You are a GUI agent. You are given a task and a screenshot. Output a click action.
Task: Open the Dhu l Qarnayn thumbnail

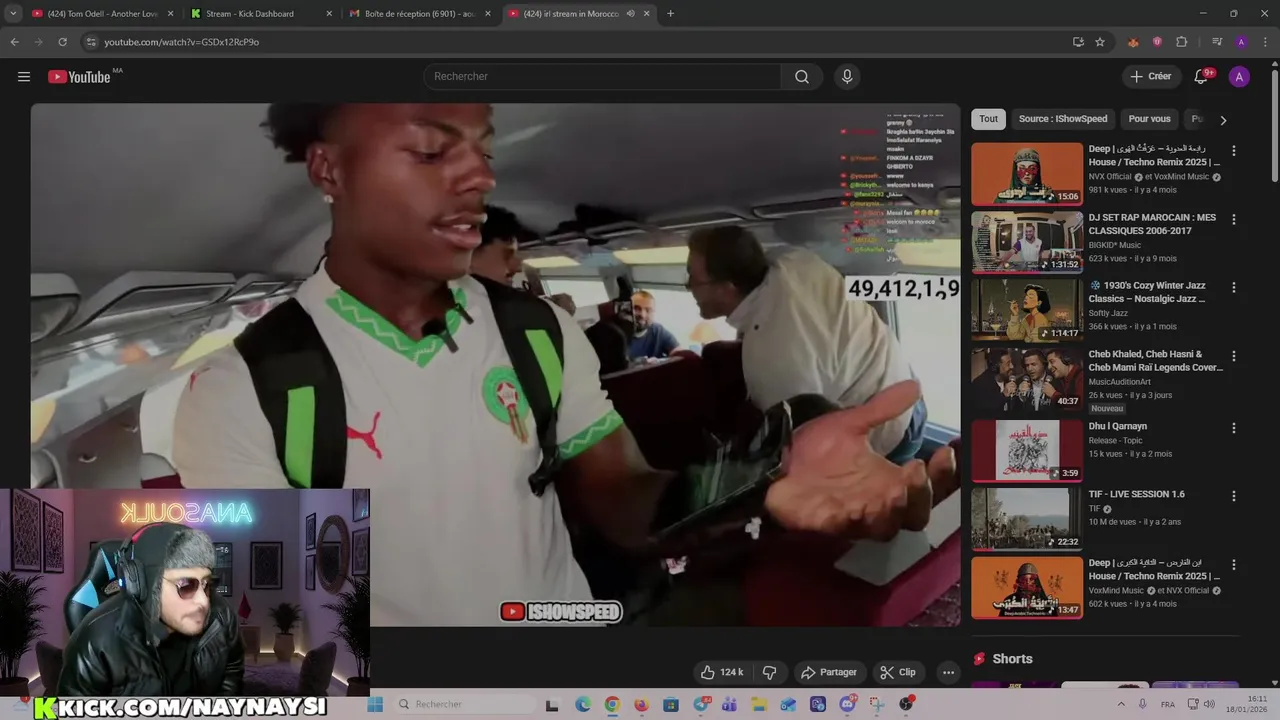point(1027,450)
